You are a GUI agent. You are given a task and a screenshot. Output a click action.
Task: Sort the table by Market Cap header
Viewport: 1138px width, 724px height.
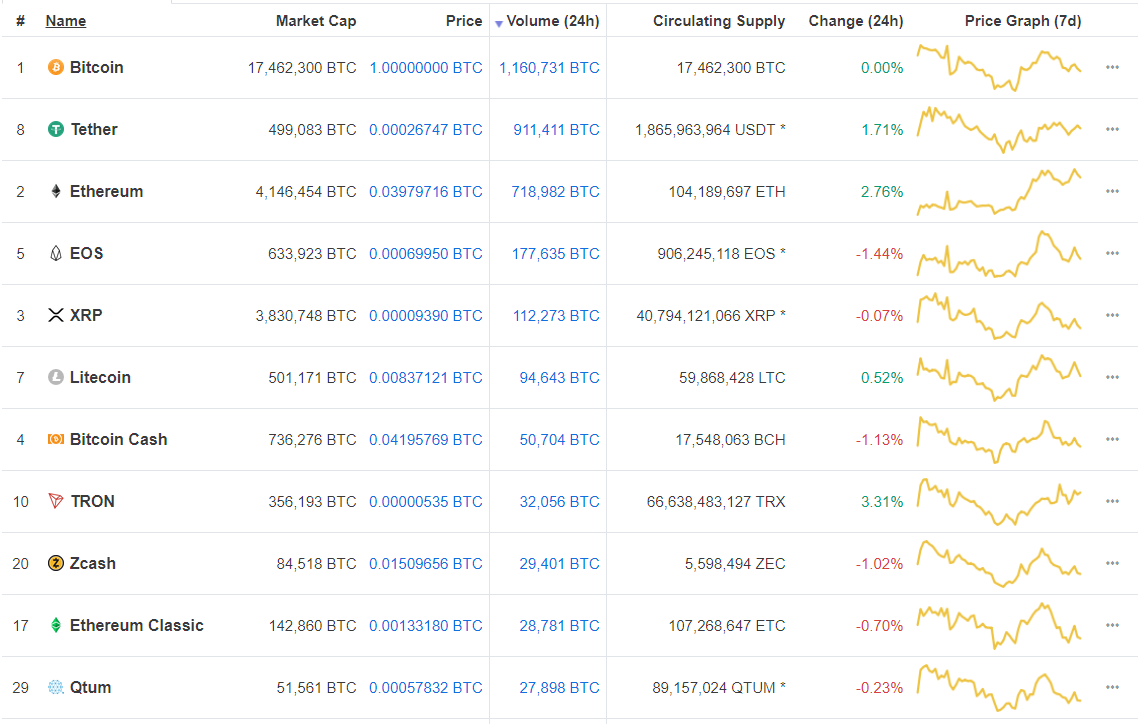point(315,21)
